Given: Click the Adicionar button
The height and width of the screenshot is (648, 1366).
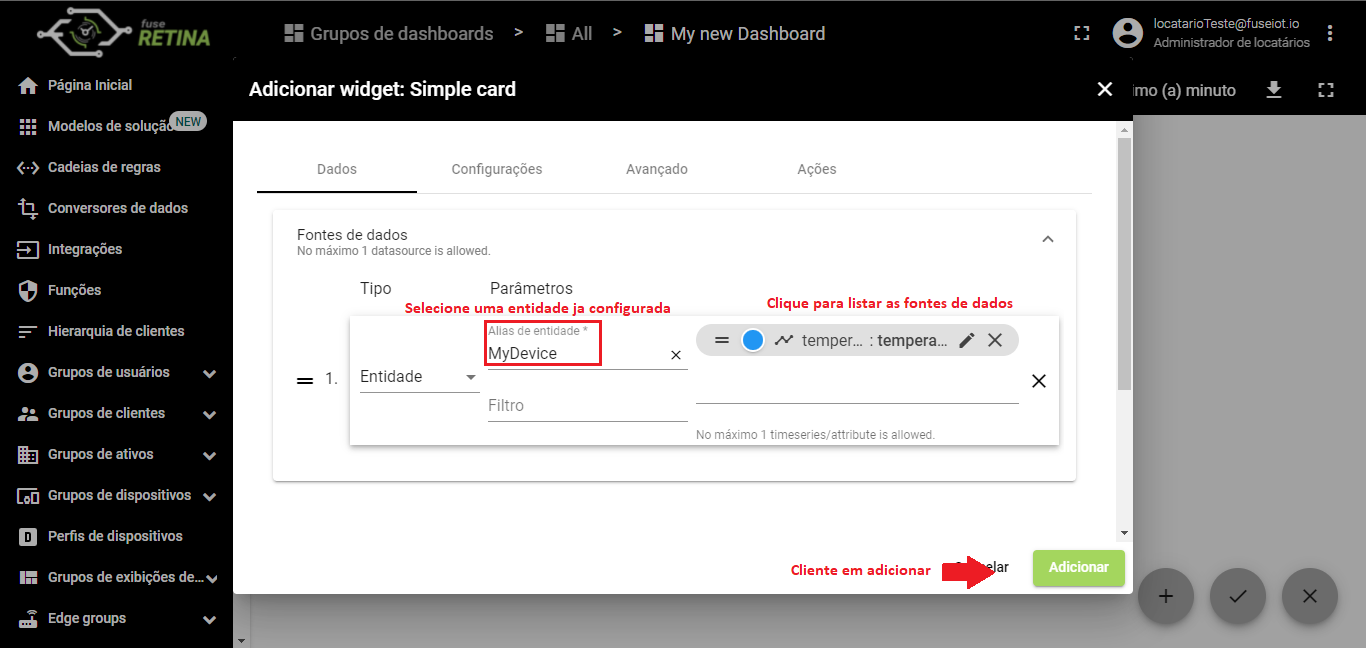Looking at the screenshot, I should tap(1079, 567).
